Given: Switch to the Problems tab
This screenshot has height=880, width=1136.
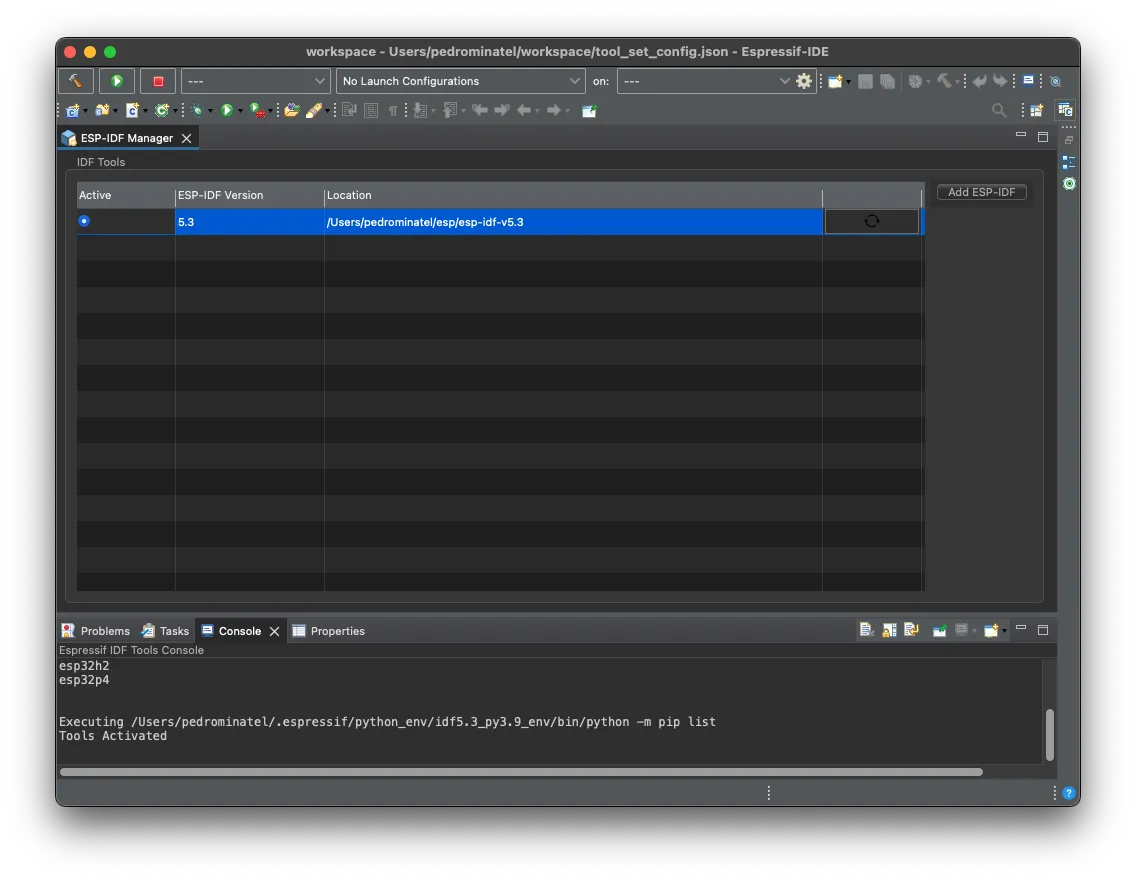Looking at the screenshot, I should 96,631.
